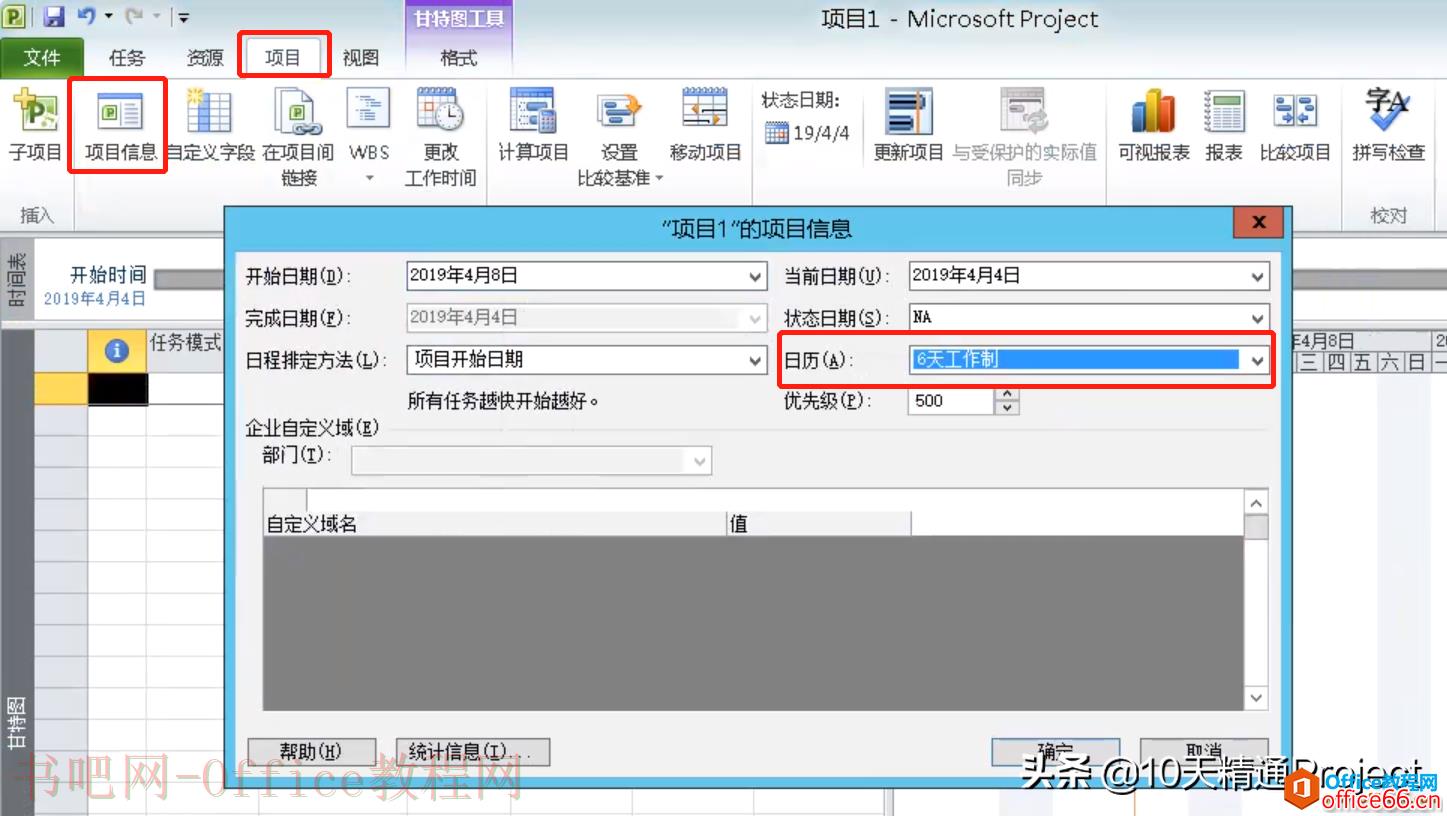Open the File (文件) tab

point(42,58)
